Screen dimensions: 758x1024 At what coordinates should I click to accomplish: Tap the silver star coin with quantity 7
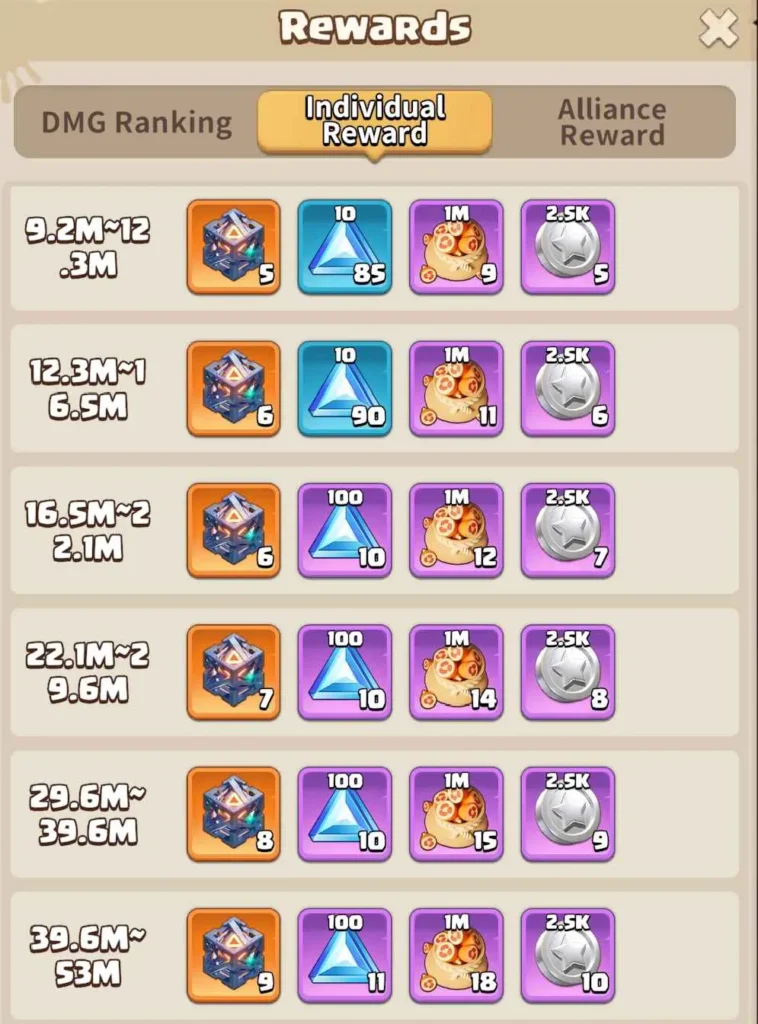[567, 530]
